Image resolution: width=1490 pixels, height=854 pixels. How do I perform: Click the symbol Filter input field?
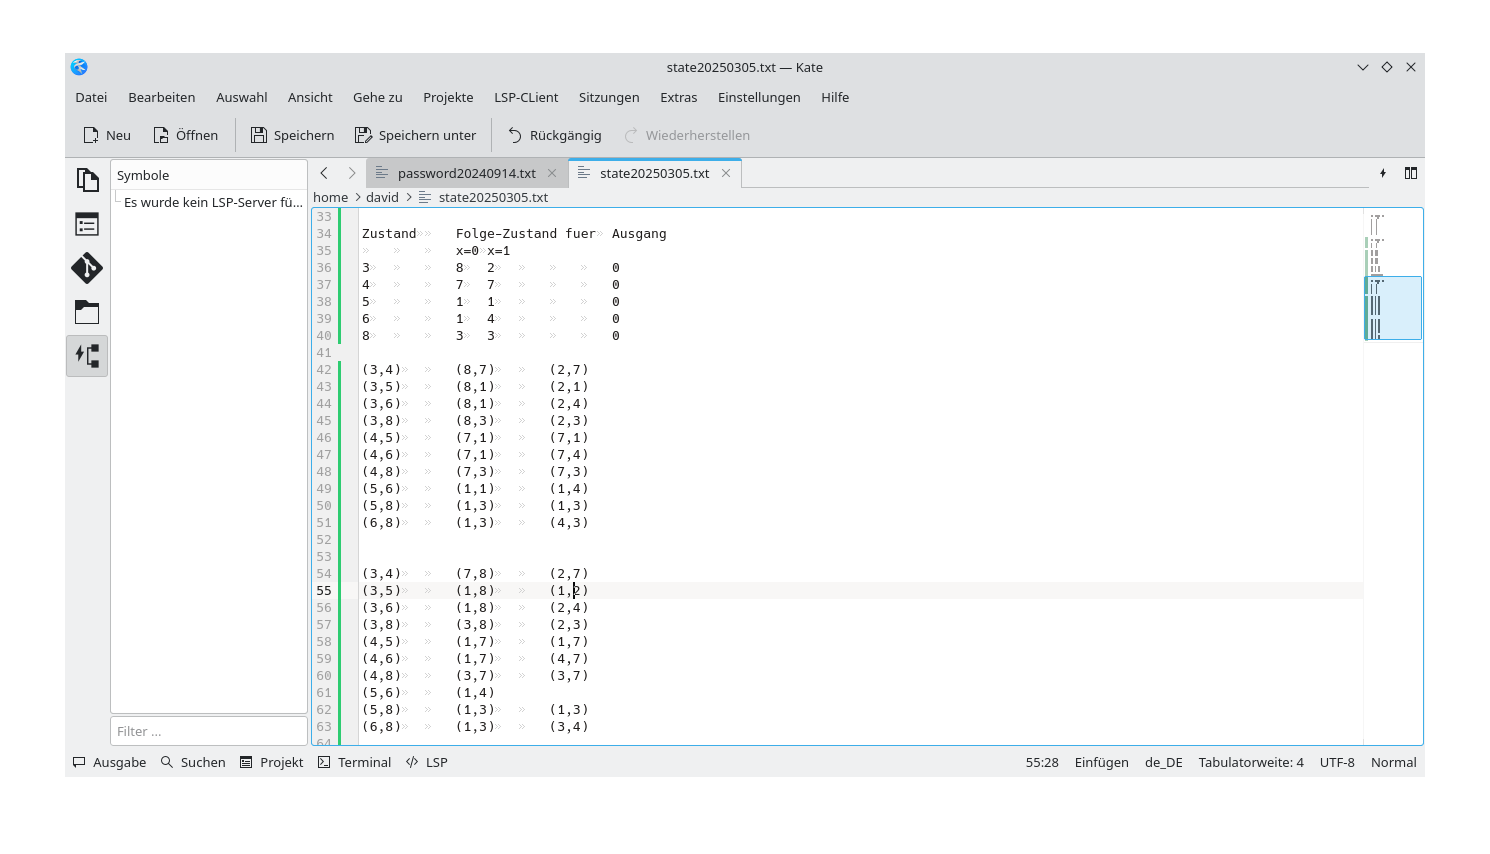pyautogui.click(x=208, y=731)
